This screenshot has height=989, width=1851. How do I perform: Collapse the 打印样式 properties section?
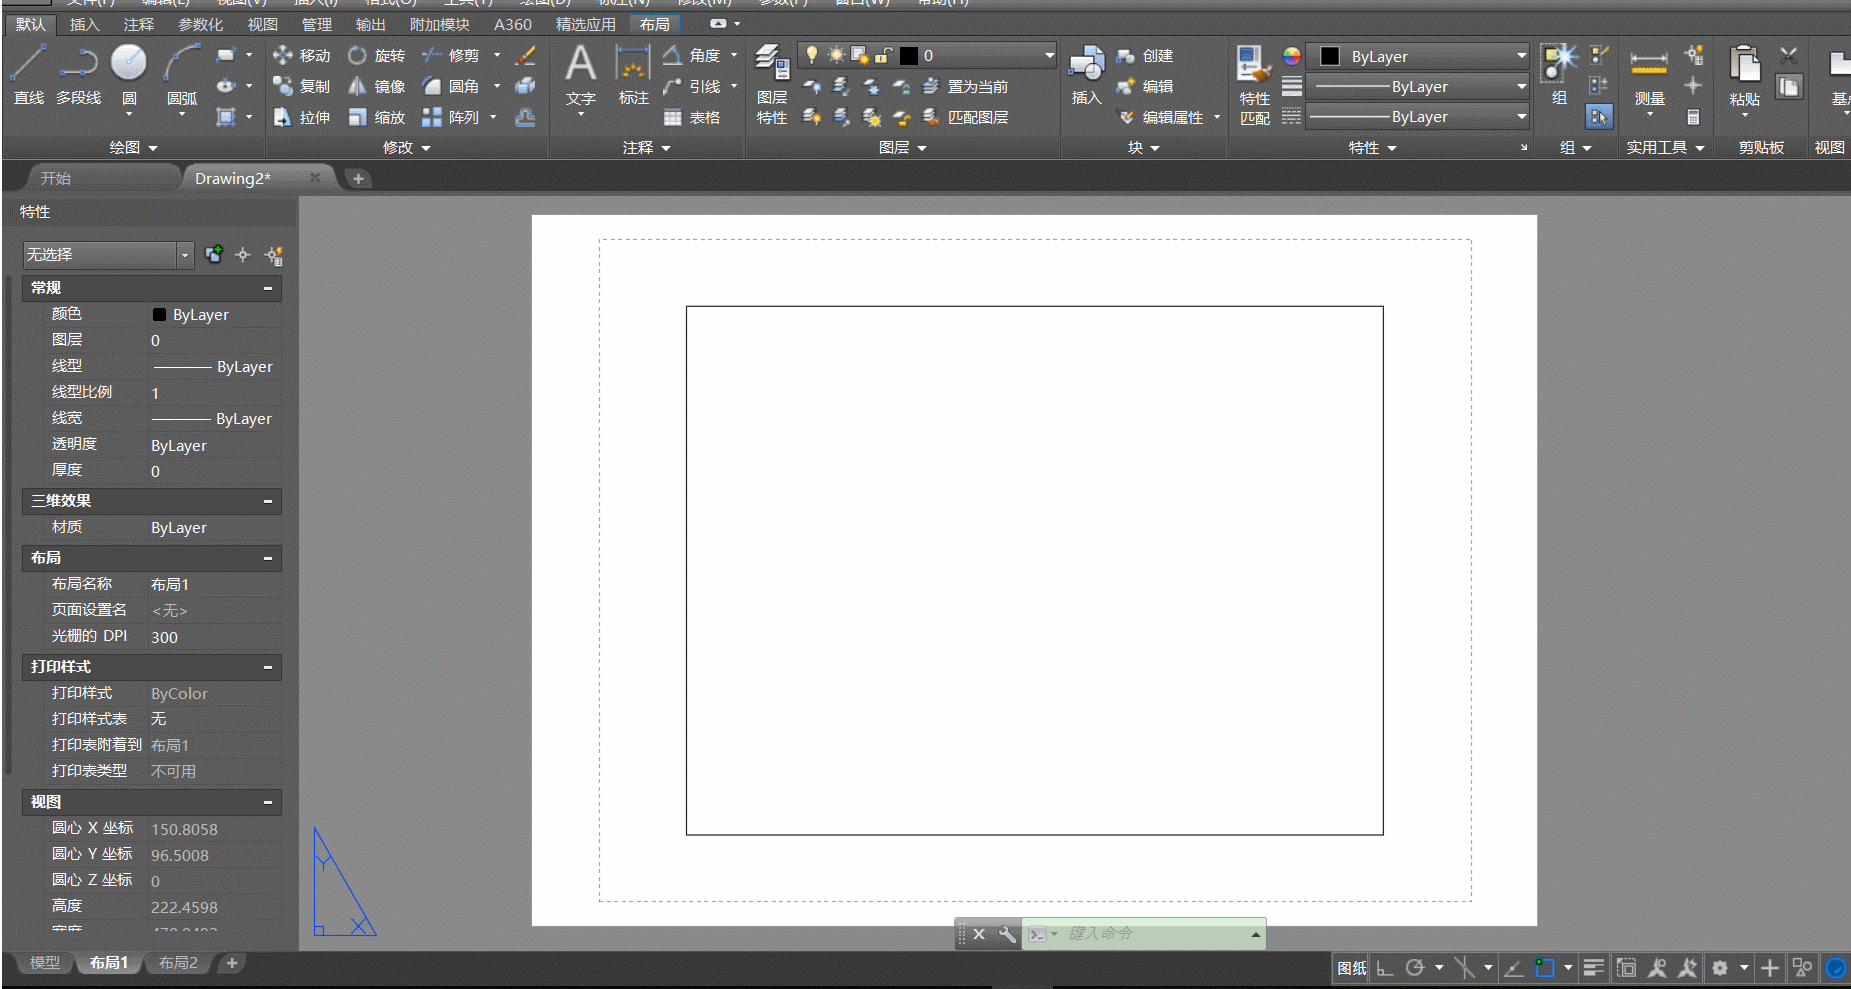(267, 667)
